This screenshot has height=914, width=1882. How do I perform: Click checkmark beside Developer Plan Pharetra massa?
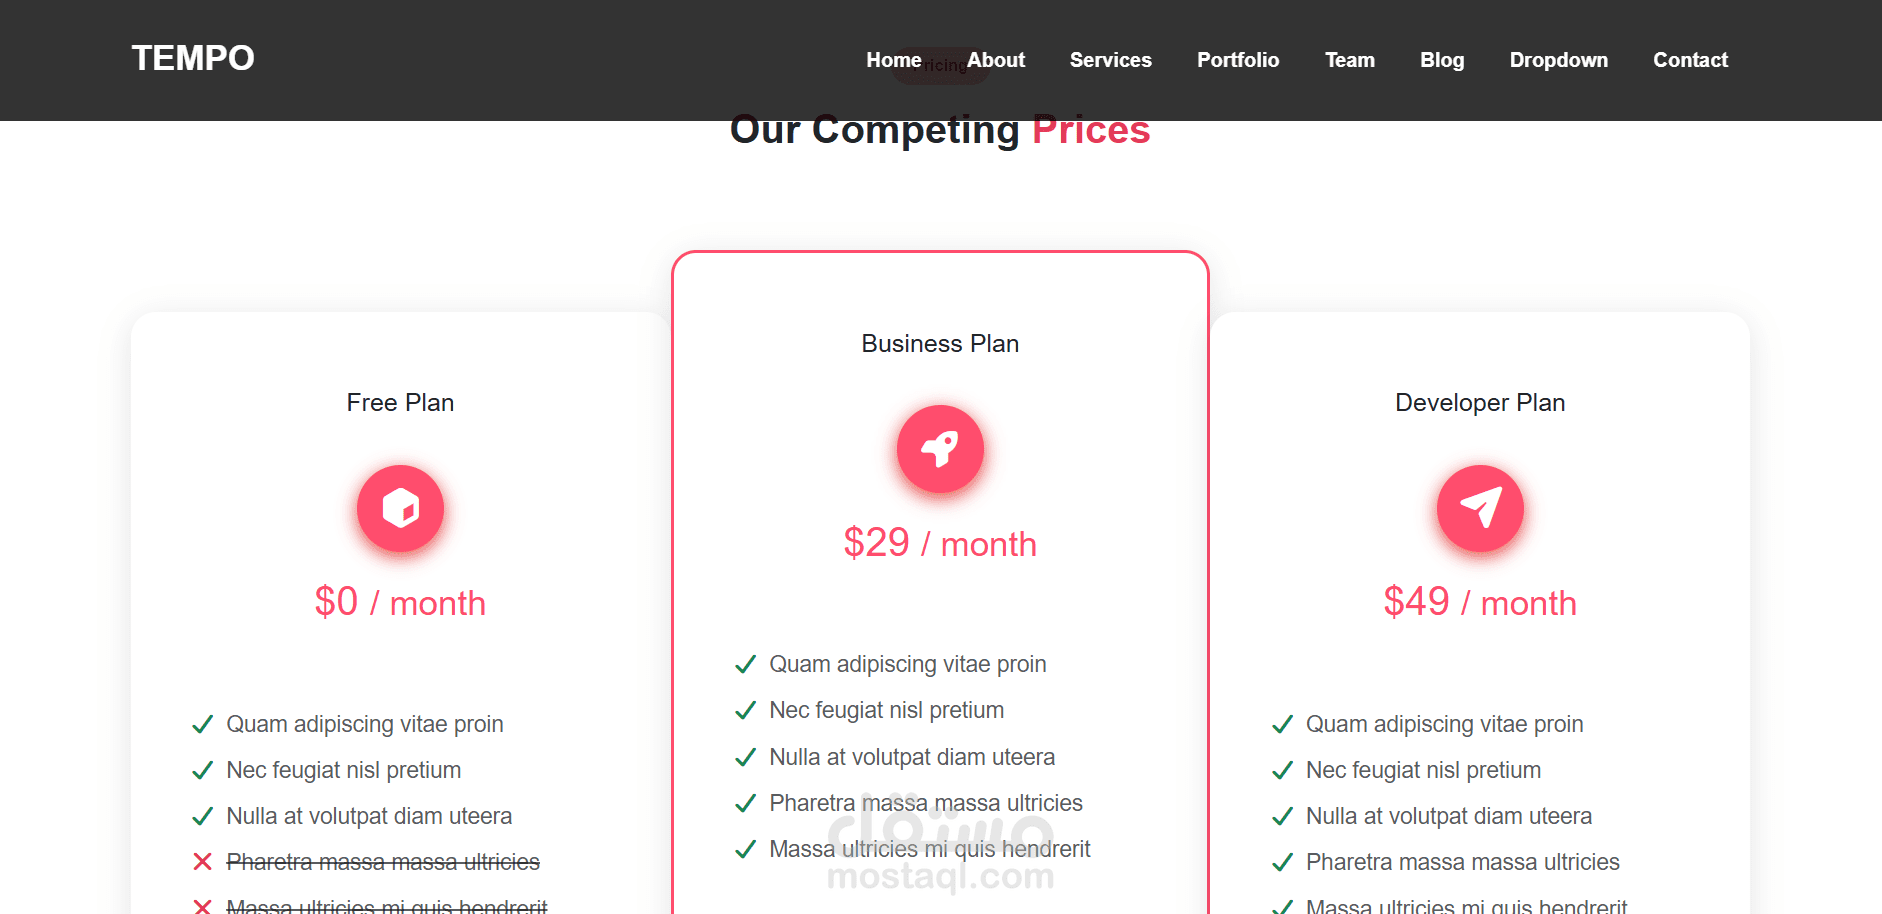tap(1282, 862)
